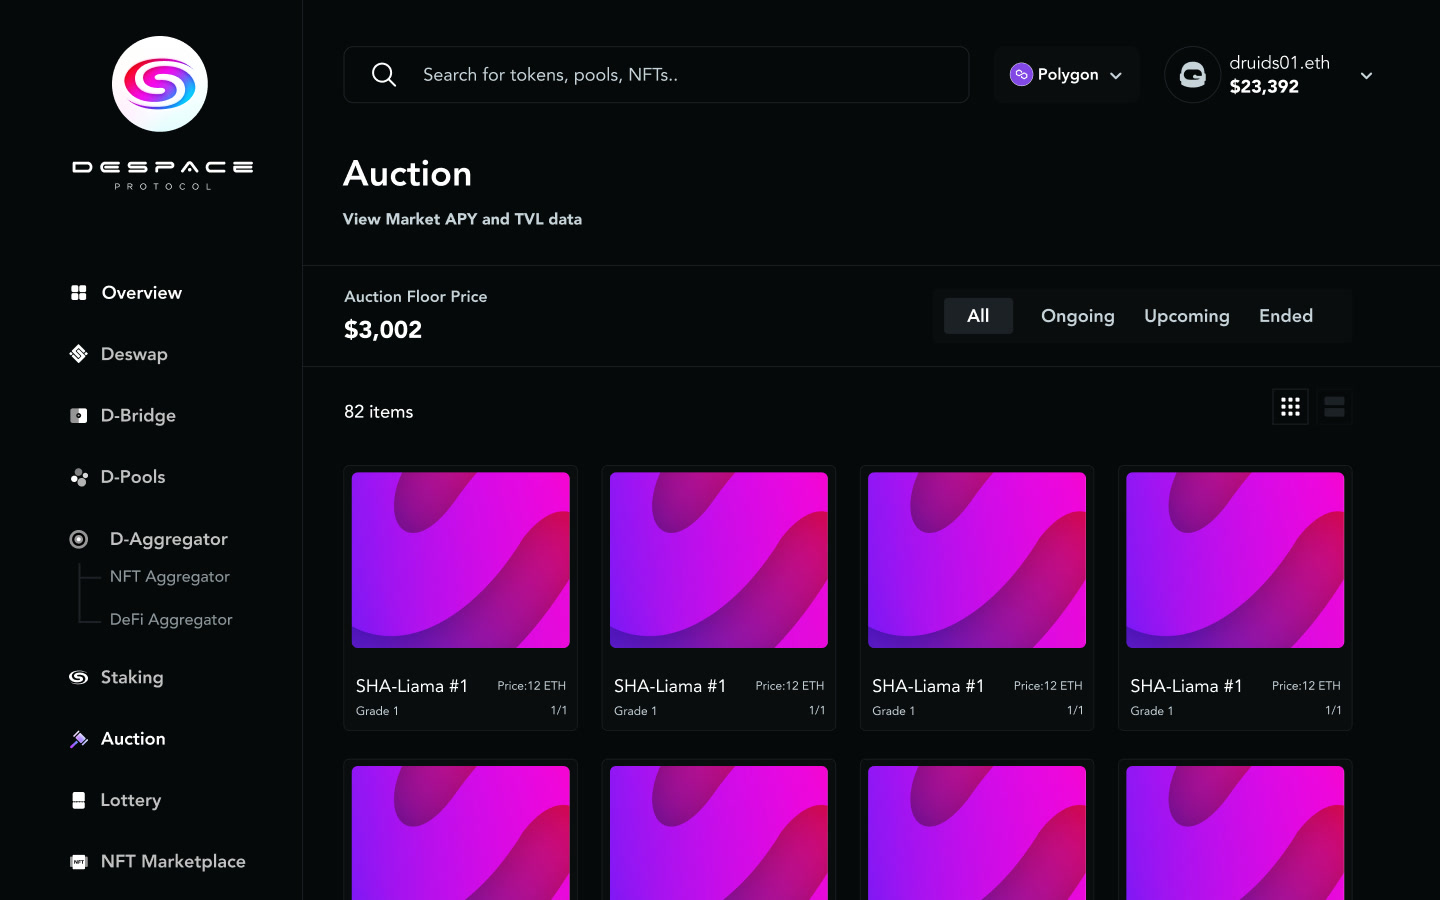
Task: Click the 82 items count text
Action: (x=379, y=412)
